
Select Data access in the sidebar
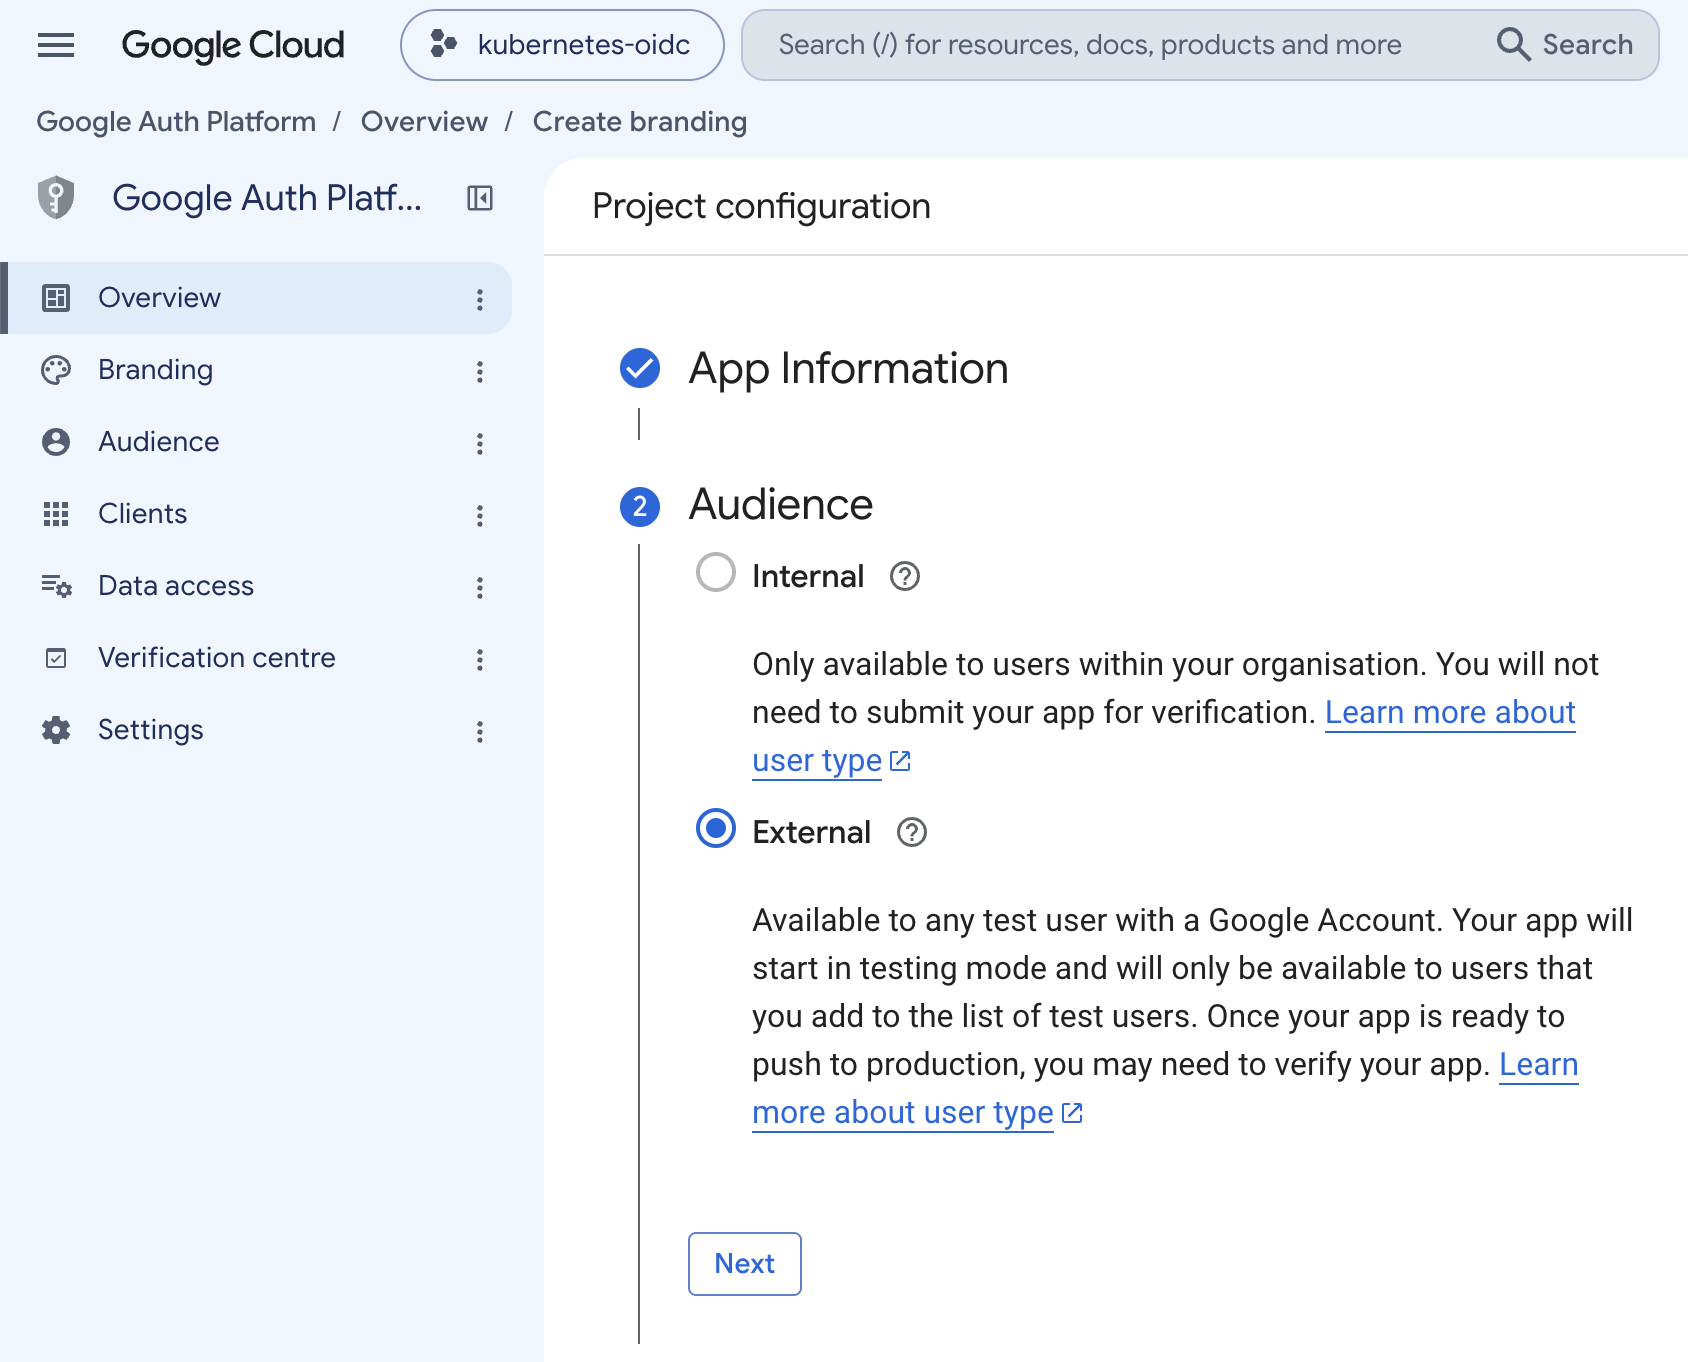pyautogui.click(x=258, y=586)
